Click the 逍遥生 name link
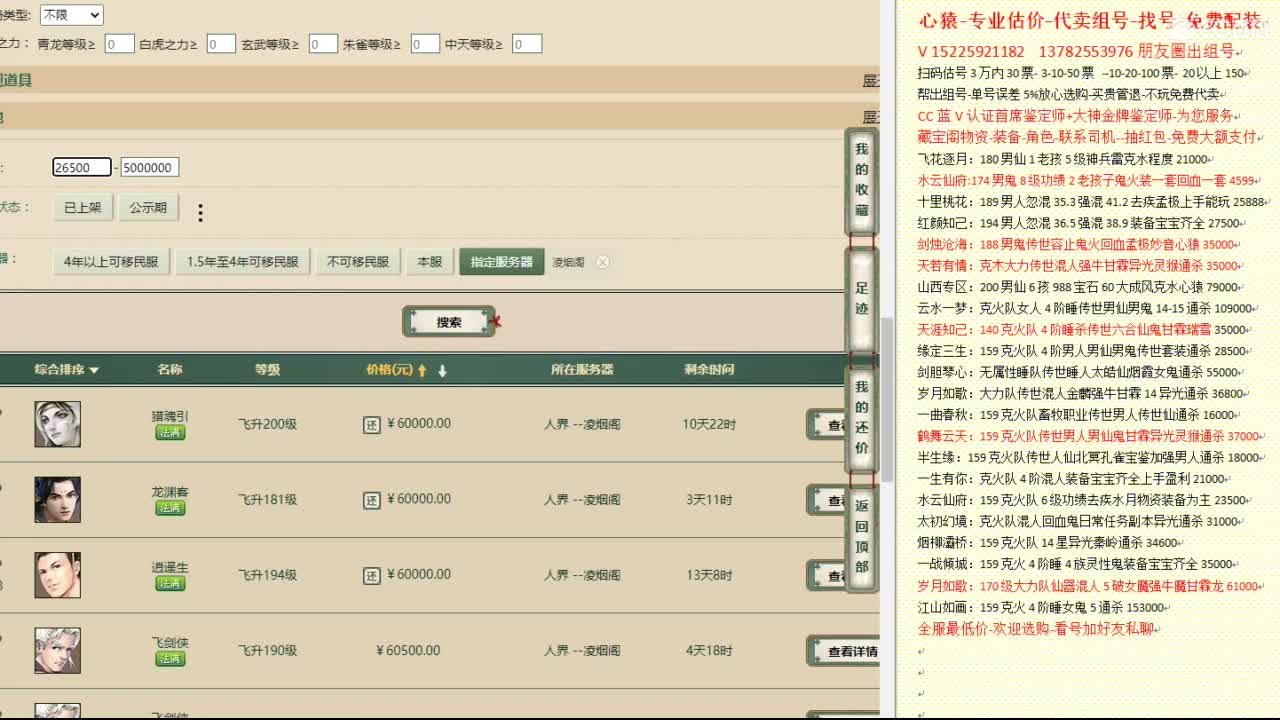 (170, 567)
